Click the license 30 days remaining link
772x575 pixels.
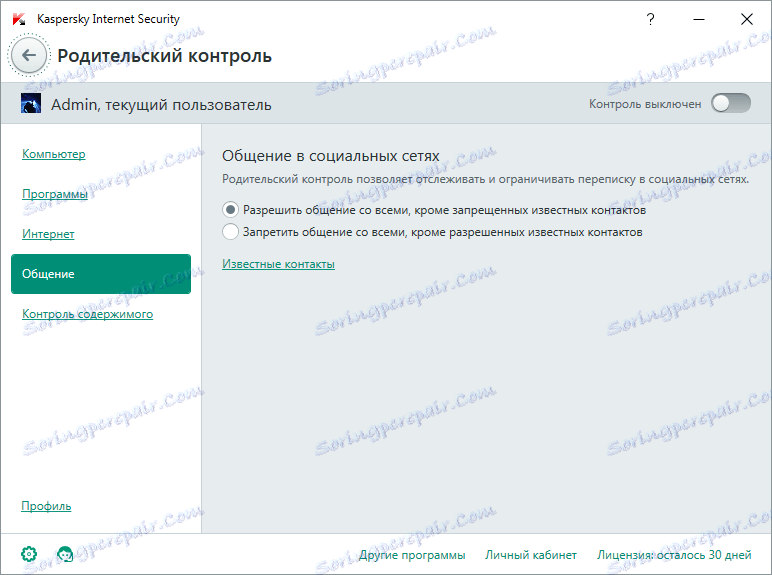click(x=674, y=555)
